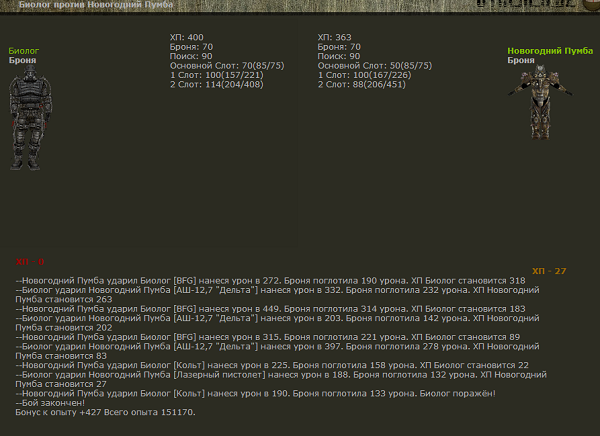Click the 'ХП: 363' stat line
Viewport: 600px width, 436px height.
(334, 37)
